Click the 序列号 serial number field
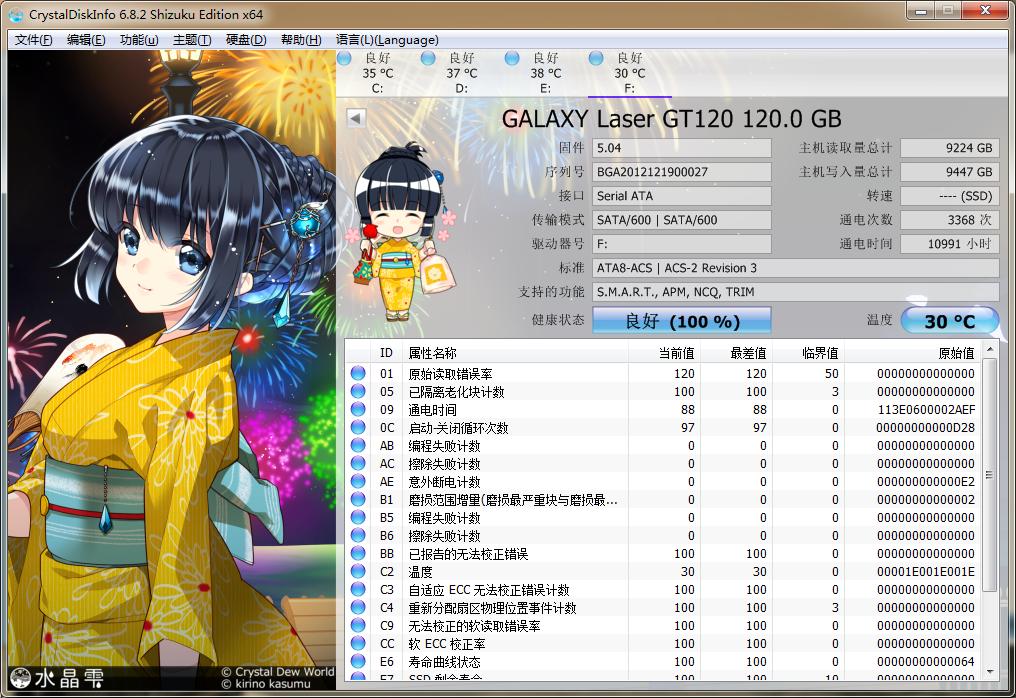This screenshot has height=698, width=1016. (x=681, y=171)
